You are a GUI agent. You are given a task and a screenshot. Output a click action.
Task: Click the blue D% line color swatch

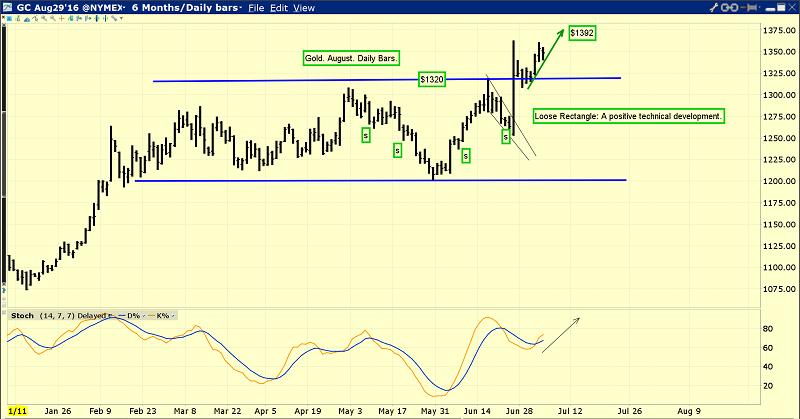coord(121,315)
